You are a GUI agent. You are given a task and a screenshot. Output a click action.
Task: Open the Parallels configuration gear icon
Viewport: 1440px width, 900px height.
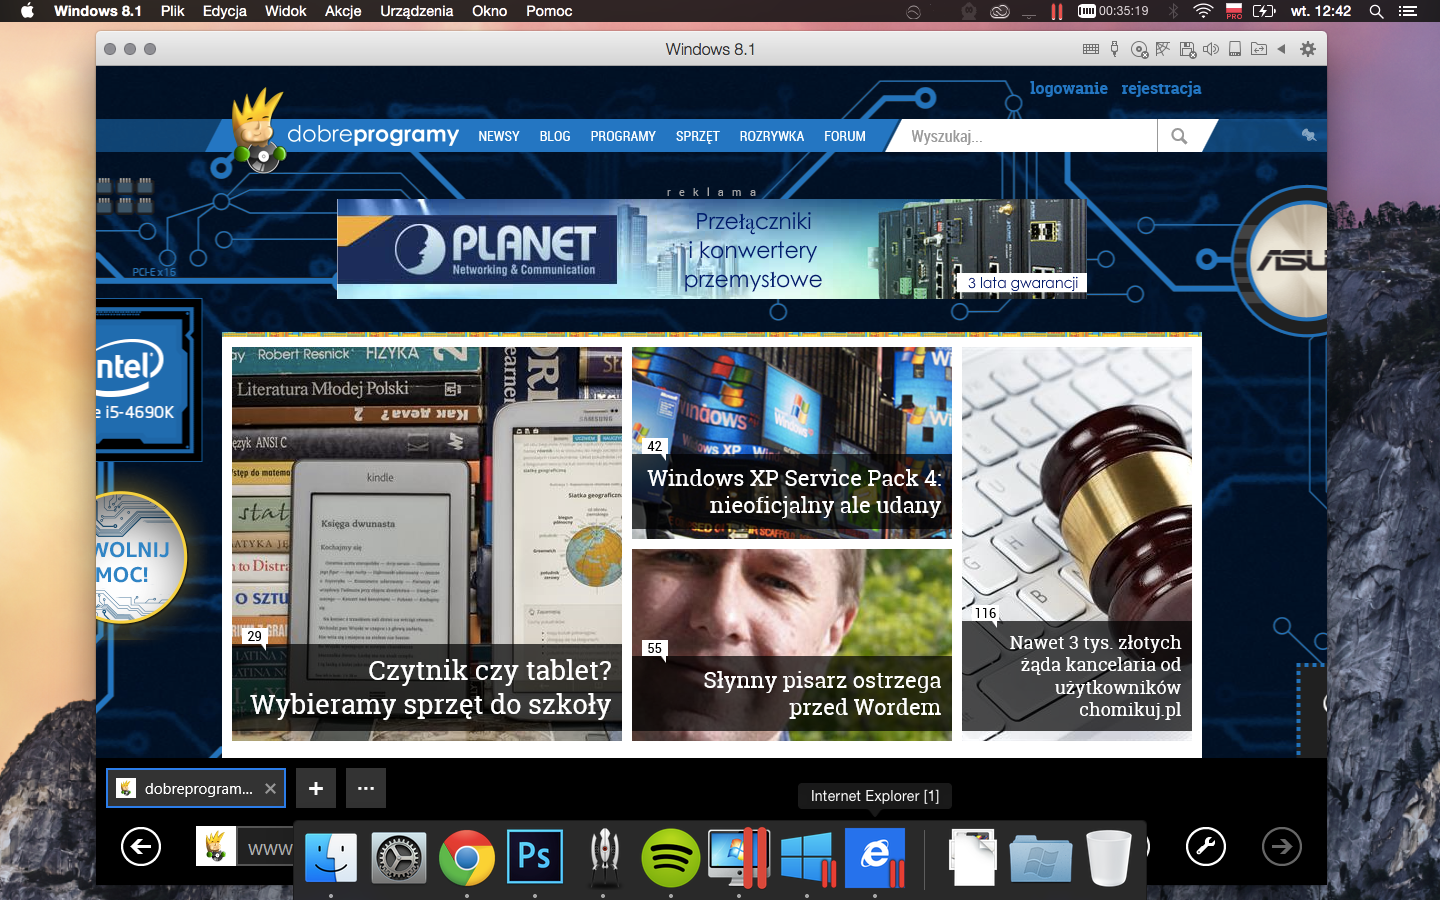coord(1308,49)
